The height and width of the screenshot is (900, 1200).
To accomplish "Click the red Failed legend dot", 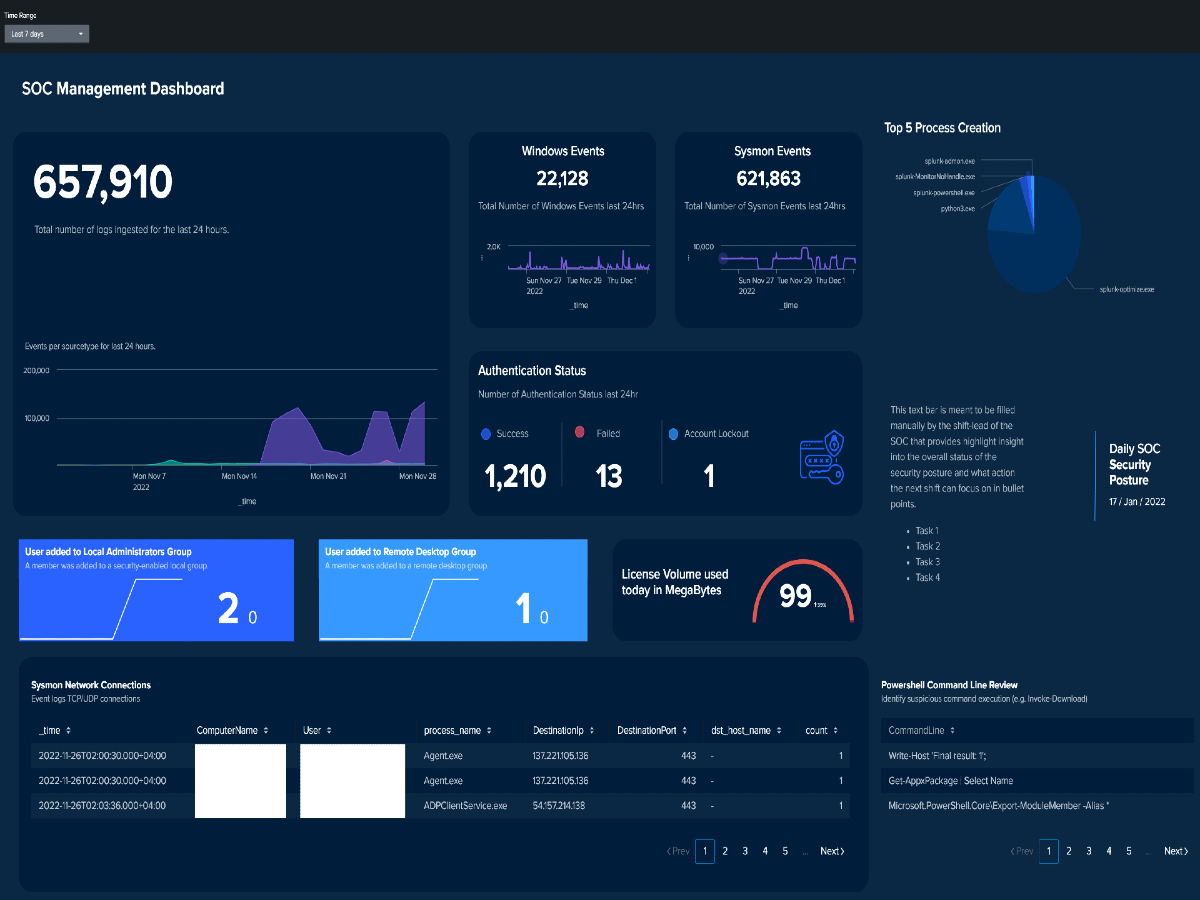I will point(580,433).
